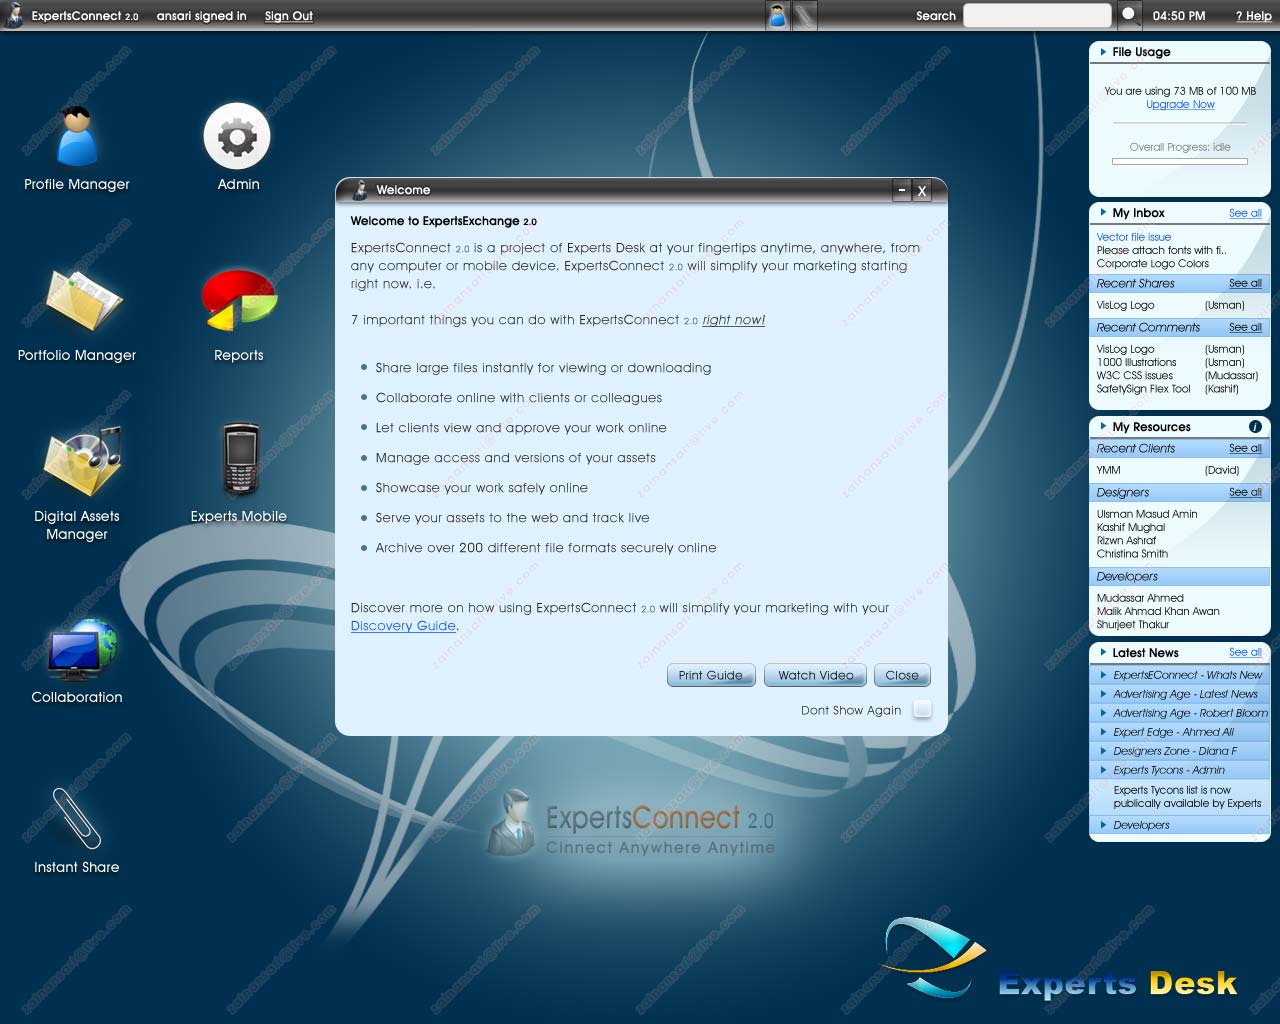Click Upgrade Now link

[1180, 104]
